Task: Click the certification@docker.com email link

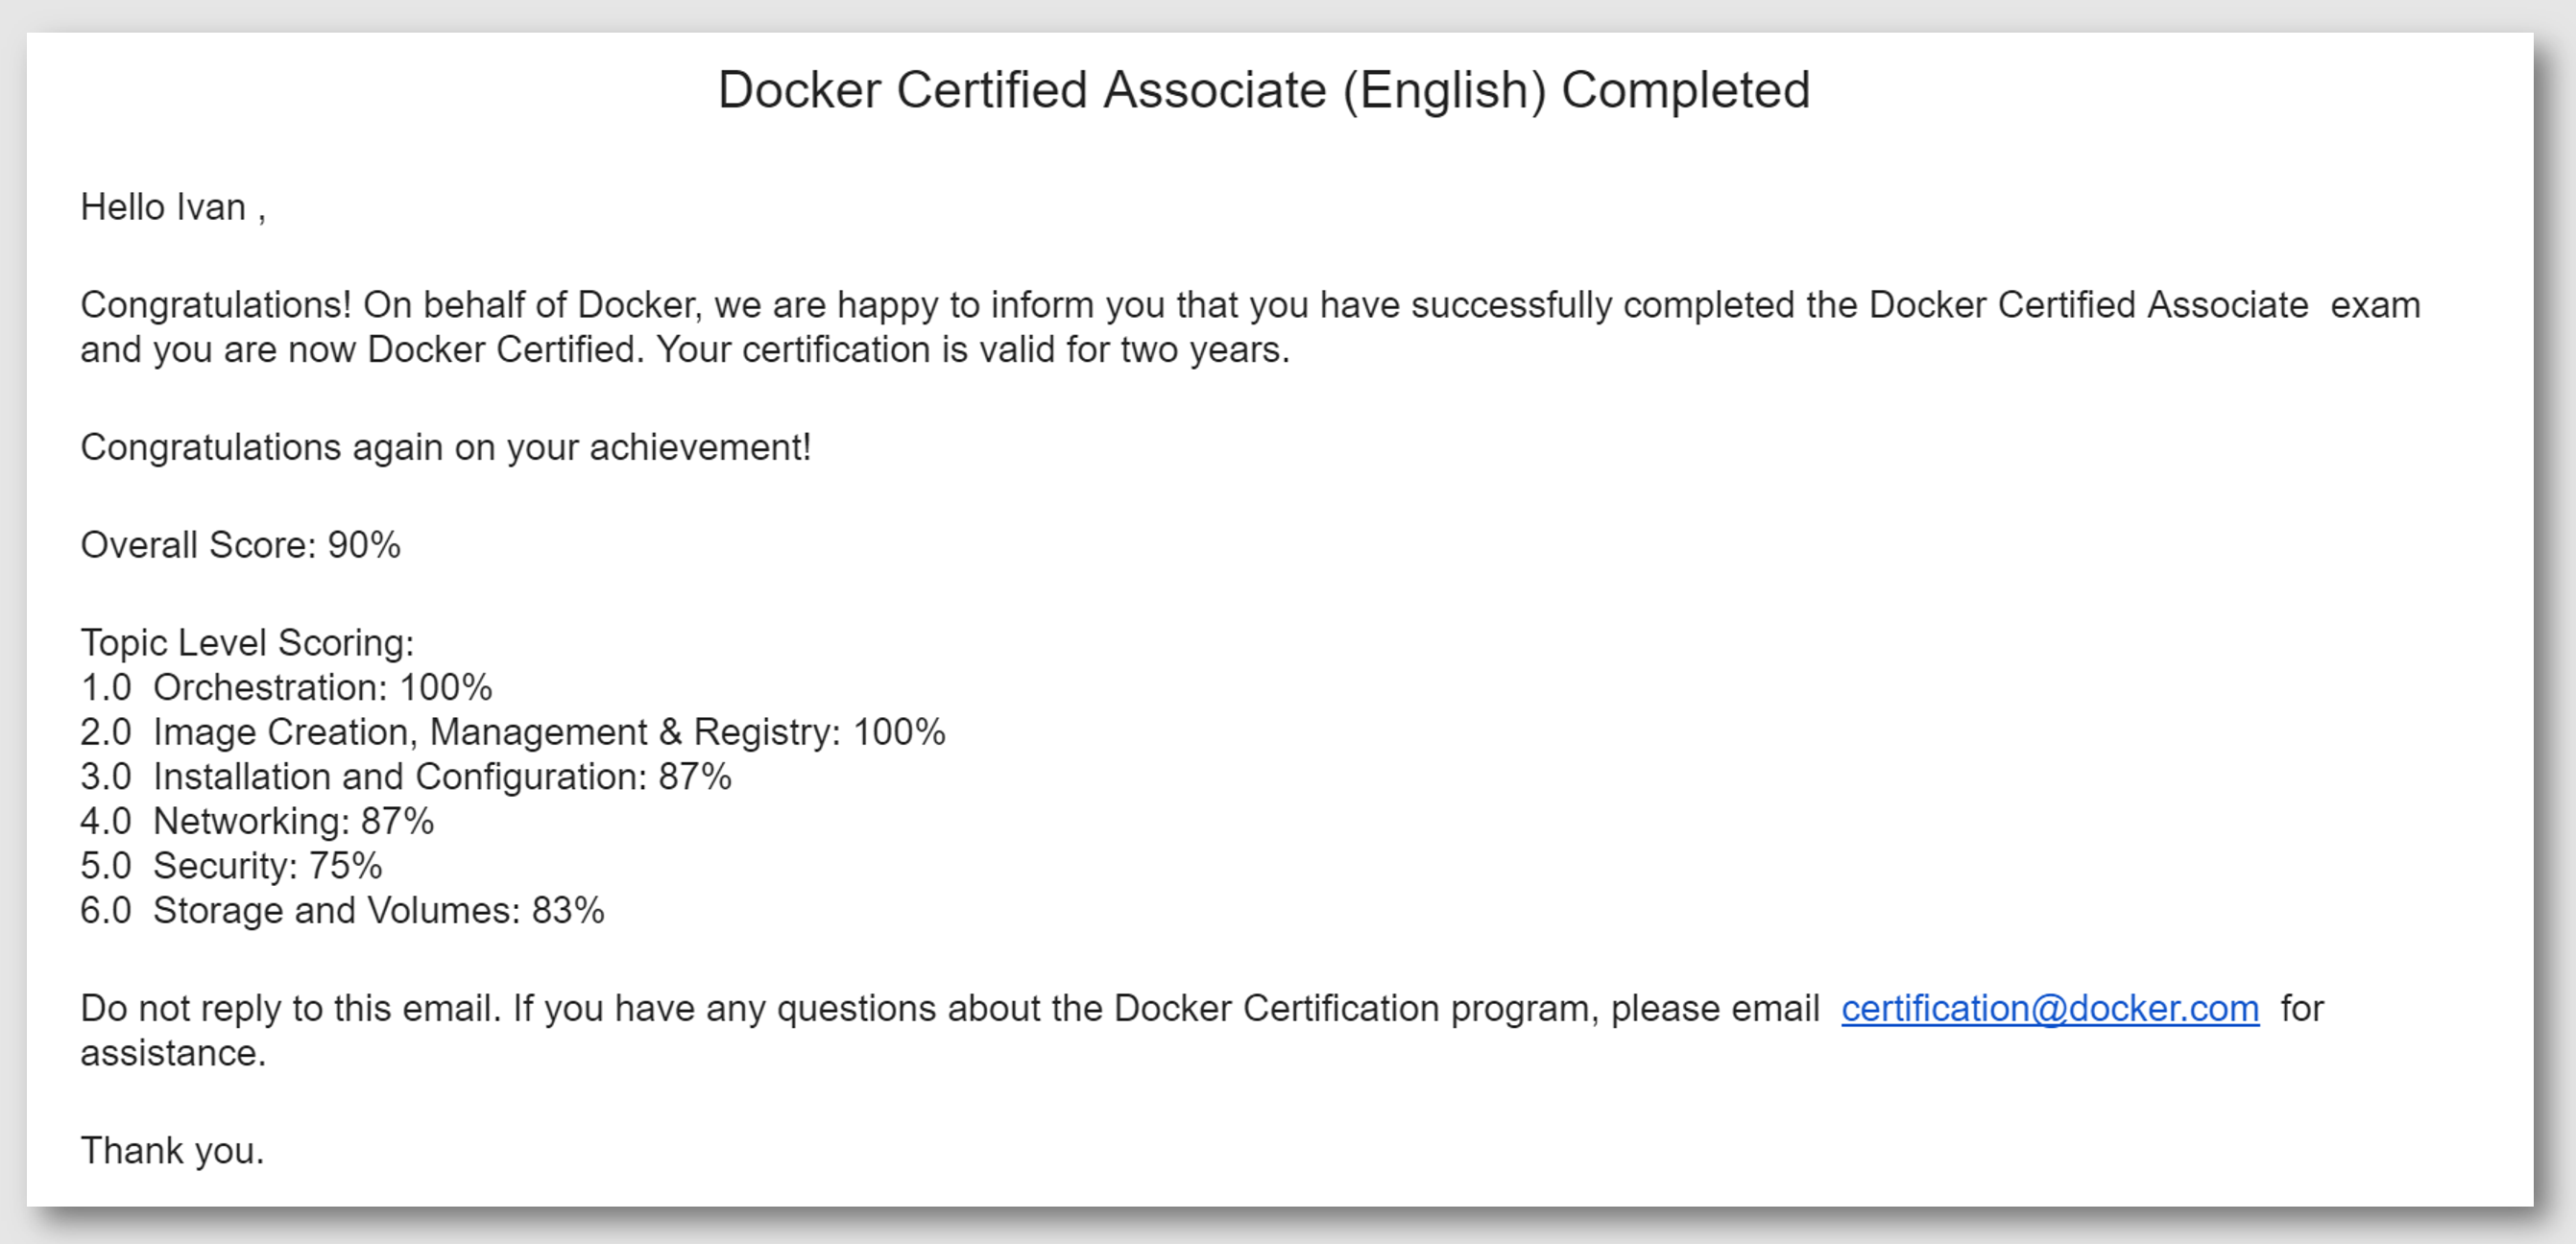Action: (x=2049, y=1008)
